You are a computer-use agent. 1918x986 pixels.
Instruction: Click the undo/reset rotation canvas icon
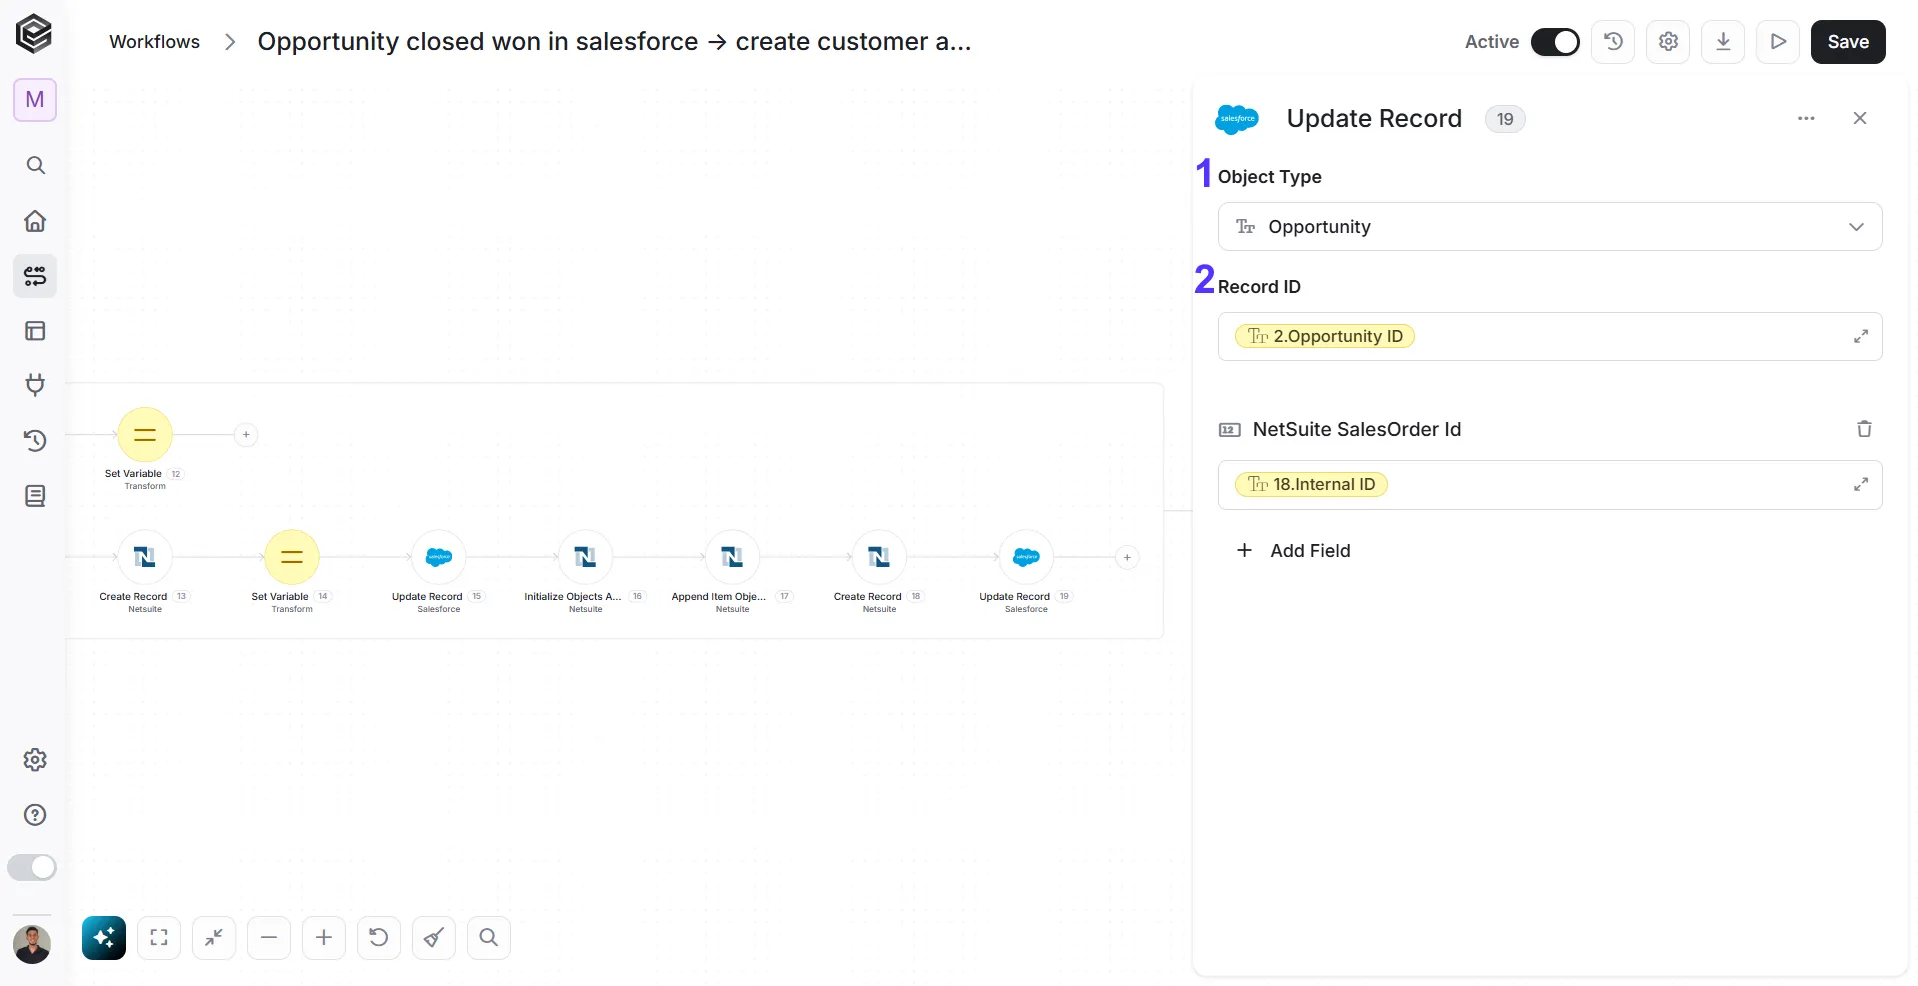tap(379, 938)
